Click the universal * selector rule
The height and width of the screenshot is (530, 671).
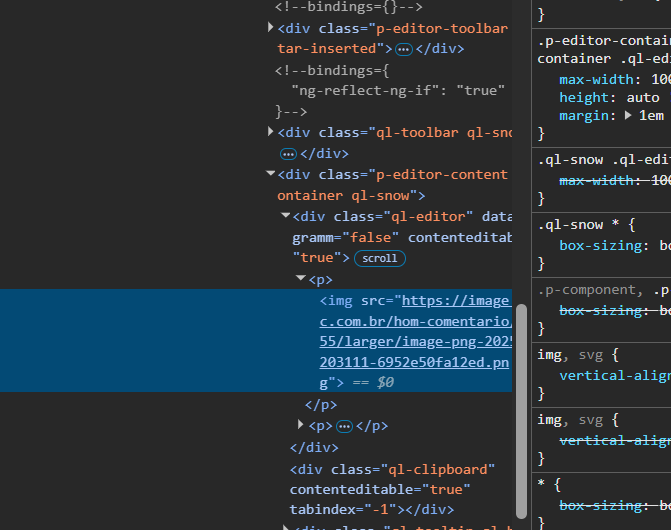pos(541,484)
